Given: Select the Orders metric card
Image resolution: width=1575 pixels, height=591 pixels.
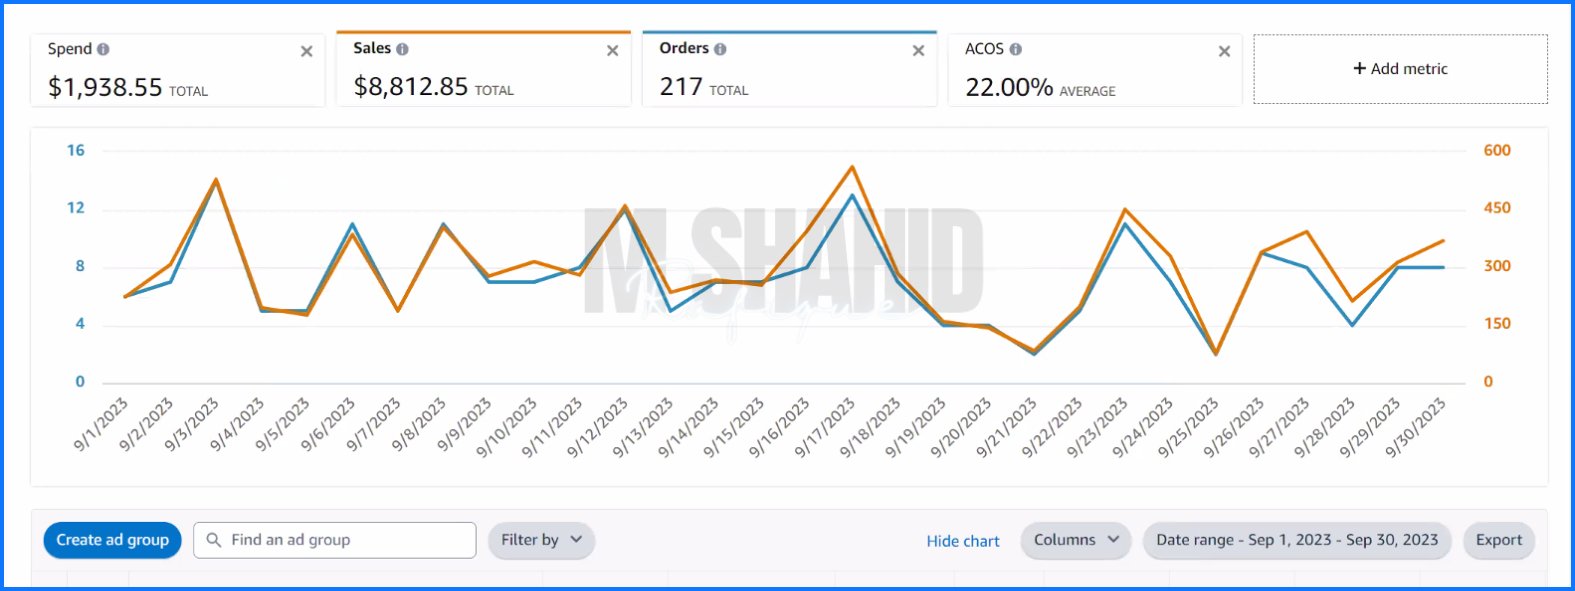Looking at the screenshot, I should click(x=789, y=69).
